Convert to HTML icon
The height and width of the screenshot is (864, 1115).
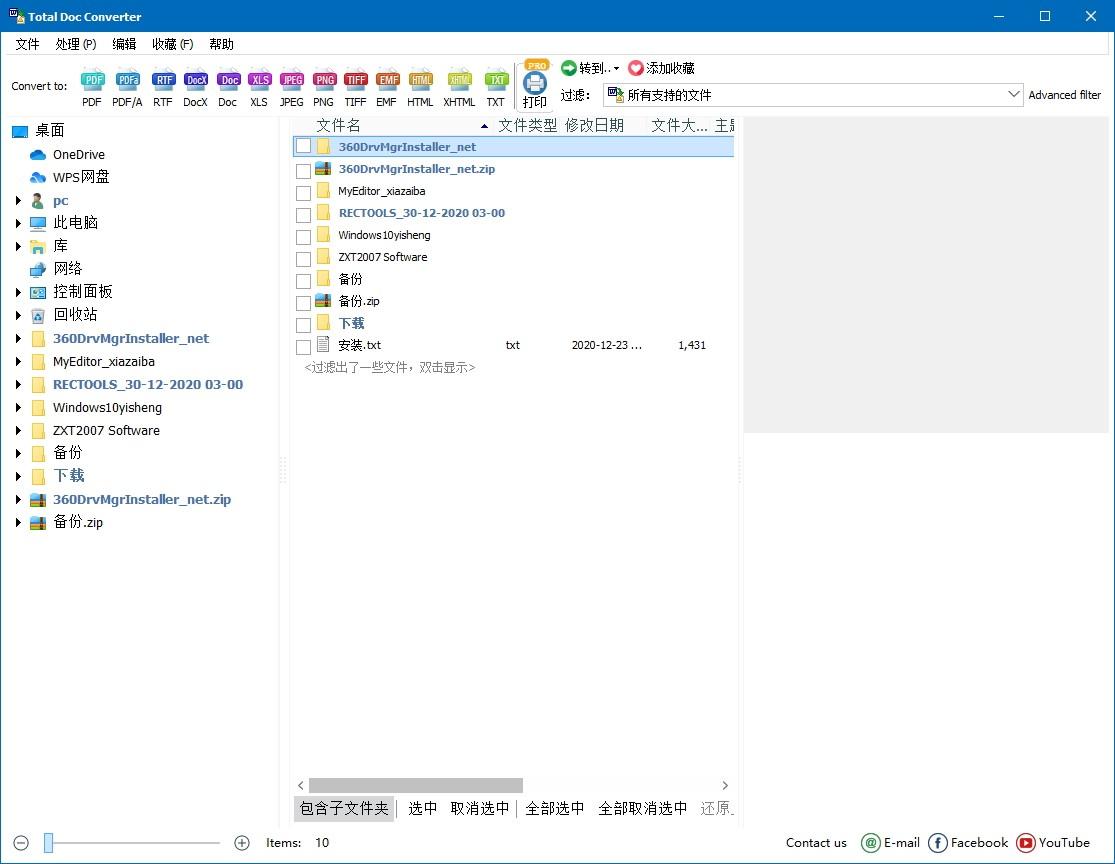tap(421, 80)
